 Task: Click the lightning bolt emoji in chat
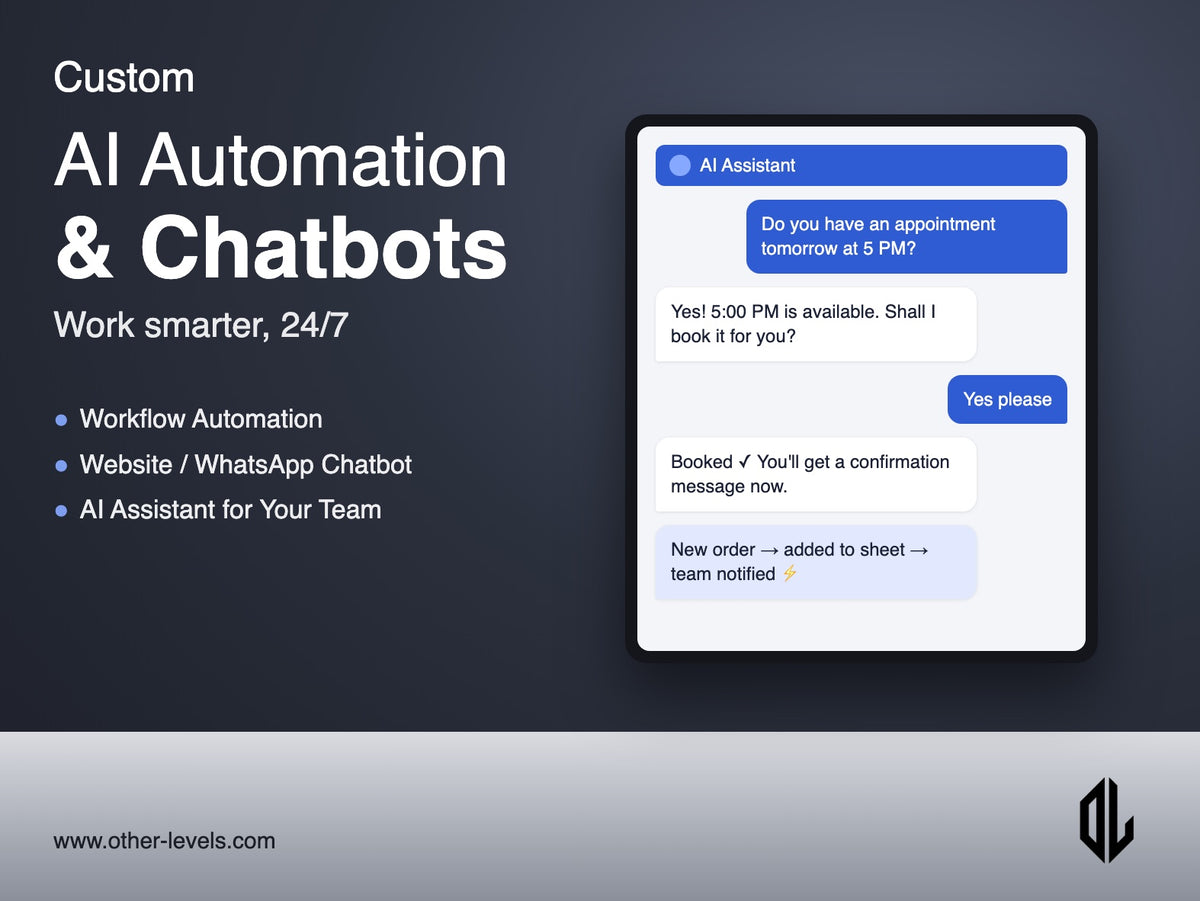click(x=790, y=573)
